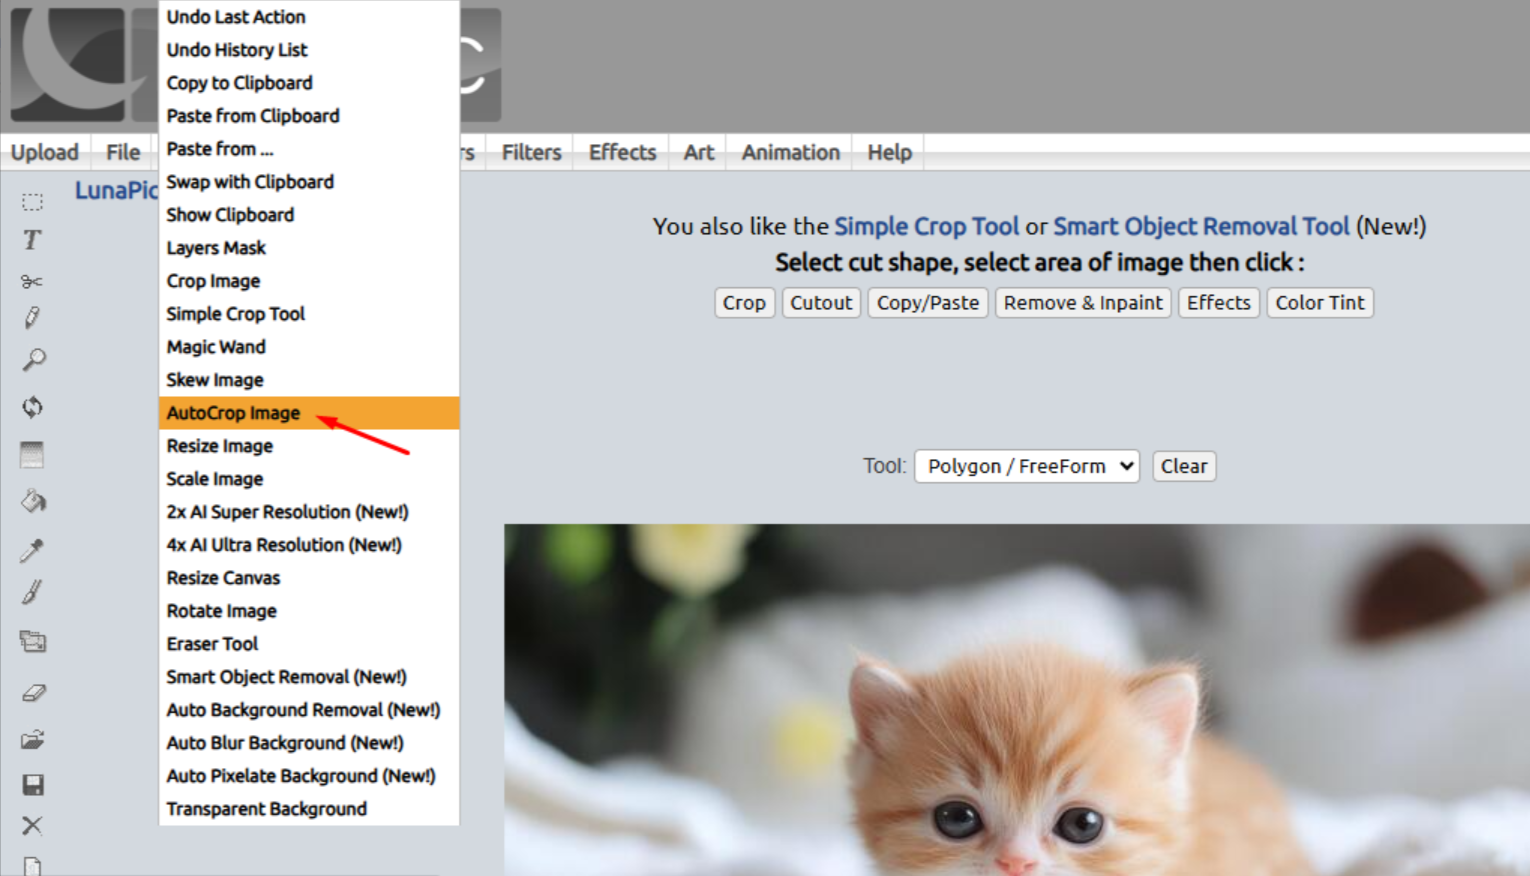Screen dimensions: 1530x876
Task: Select the eraser tool icon
Action: (x=33, y=692)
